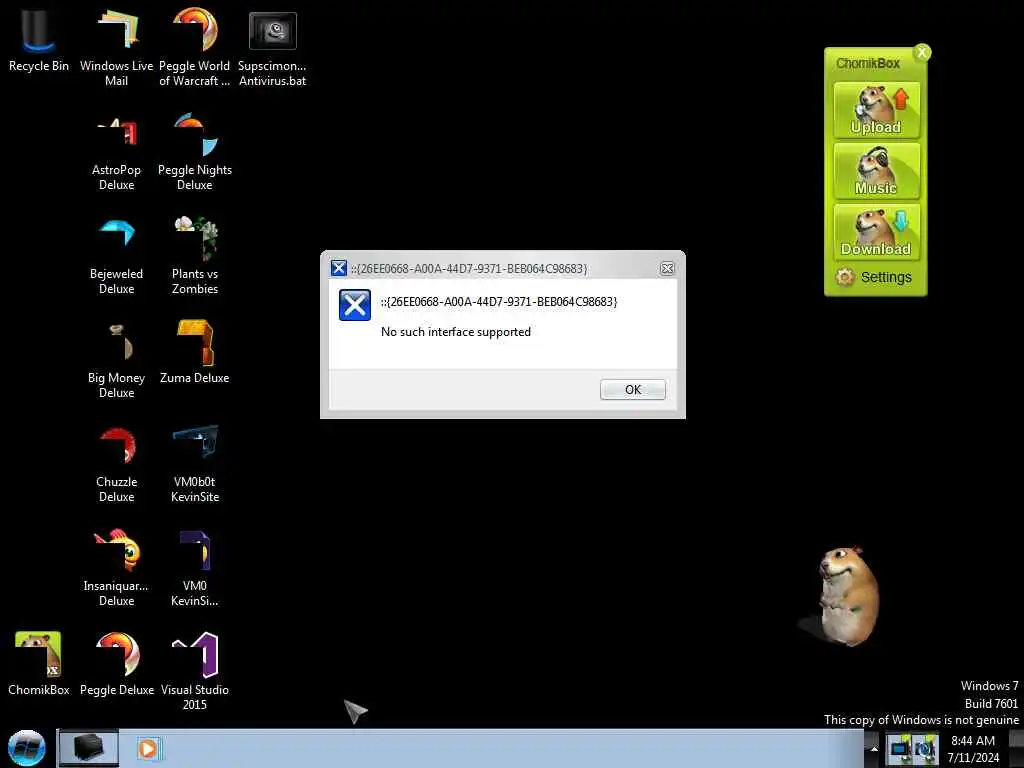Click Upload in the ChomikBox widget
The width and height of the screenshot is (1024, 768).
pos(876,110)
